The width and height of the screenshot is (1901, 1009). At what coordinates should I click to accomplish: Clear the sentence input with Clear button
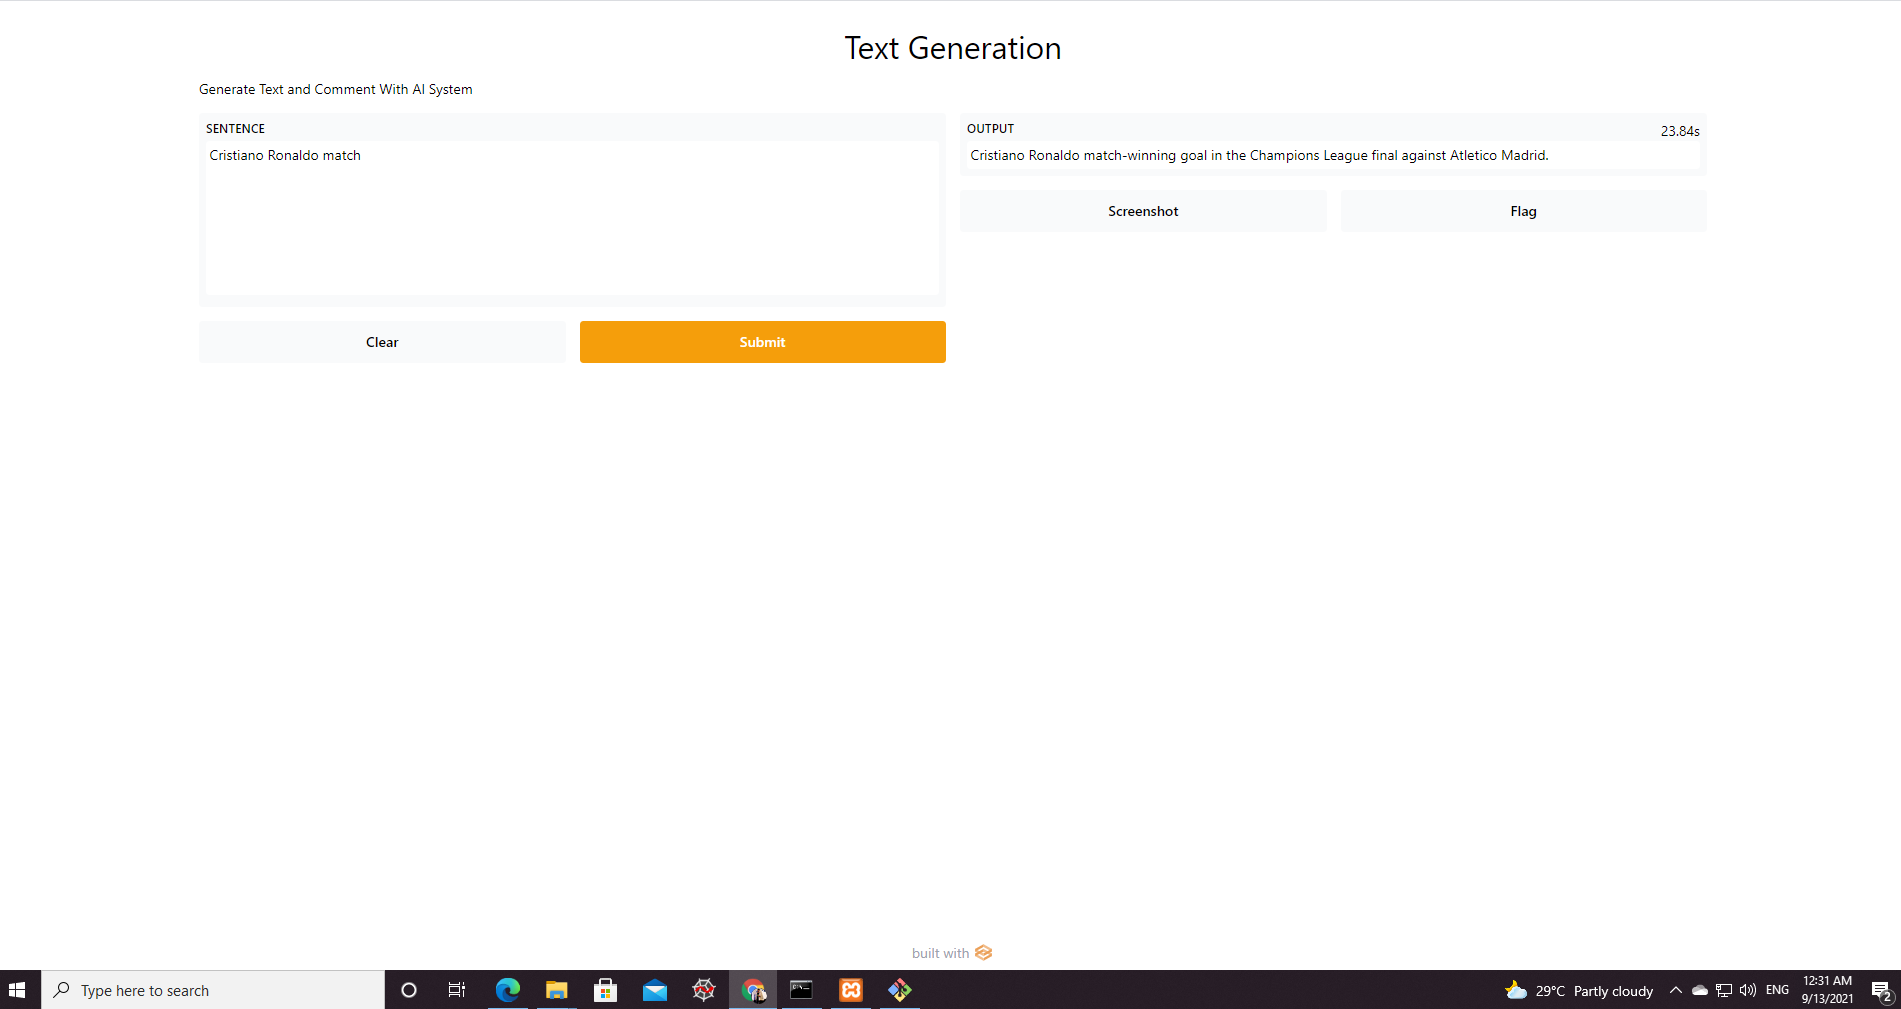(382, 342)
